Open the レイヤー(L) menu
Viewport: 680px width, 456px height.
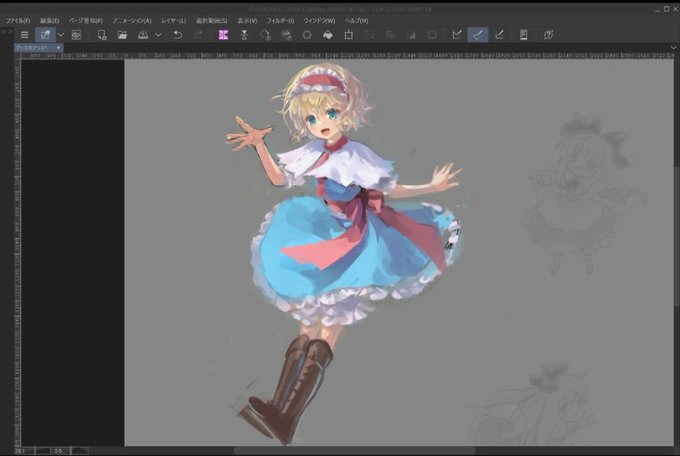coord(173,20)
